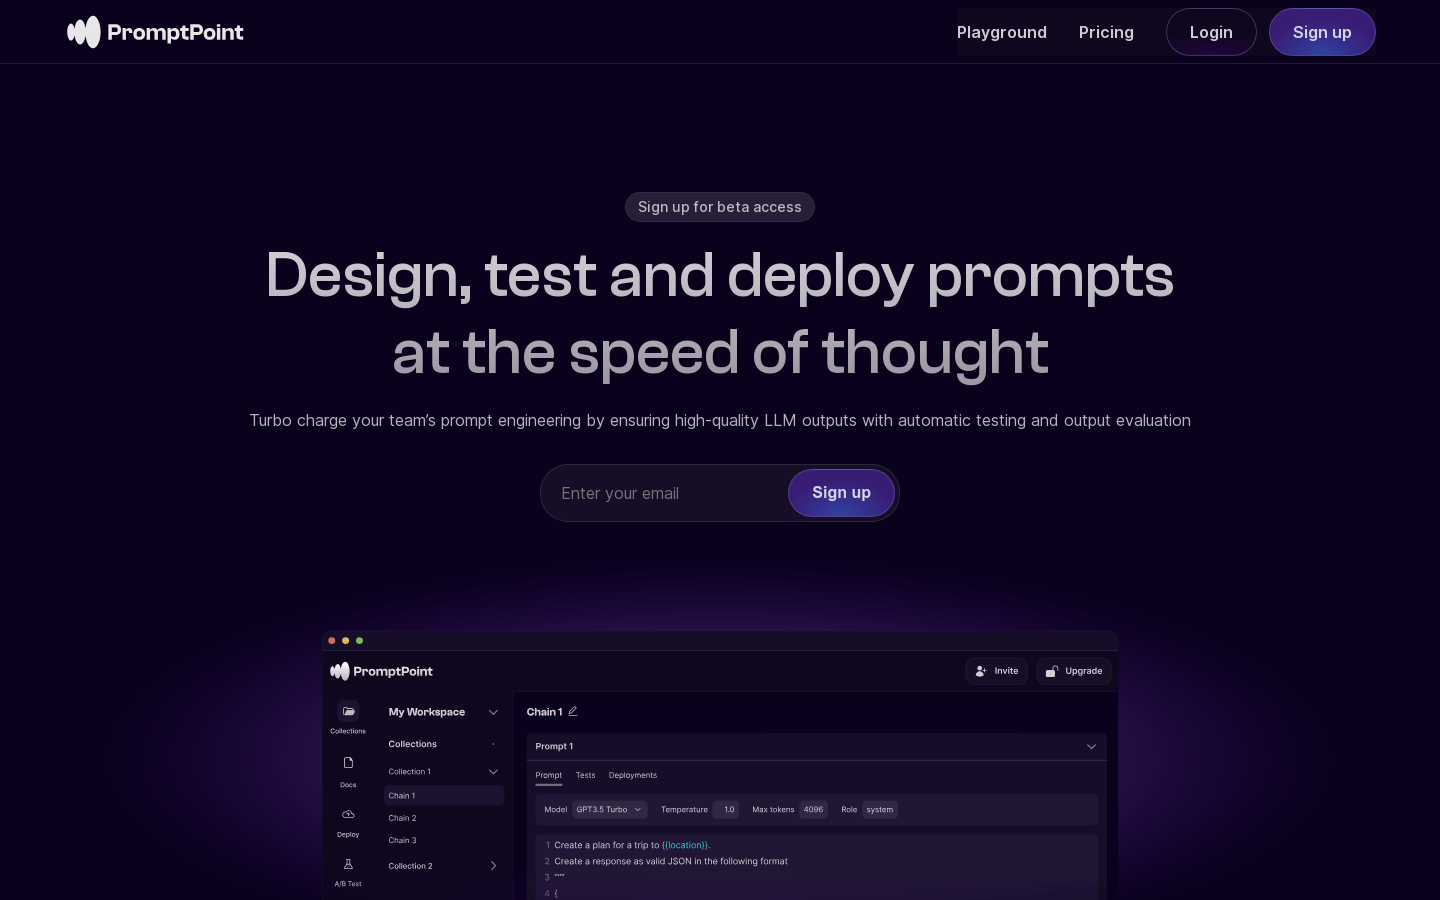Screen dimensions: 1440x900
Task: Click the PromptPoint logo in app preview
Action: (381, 671)
